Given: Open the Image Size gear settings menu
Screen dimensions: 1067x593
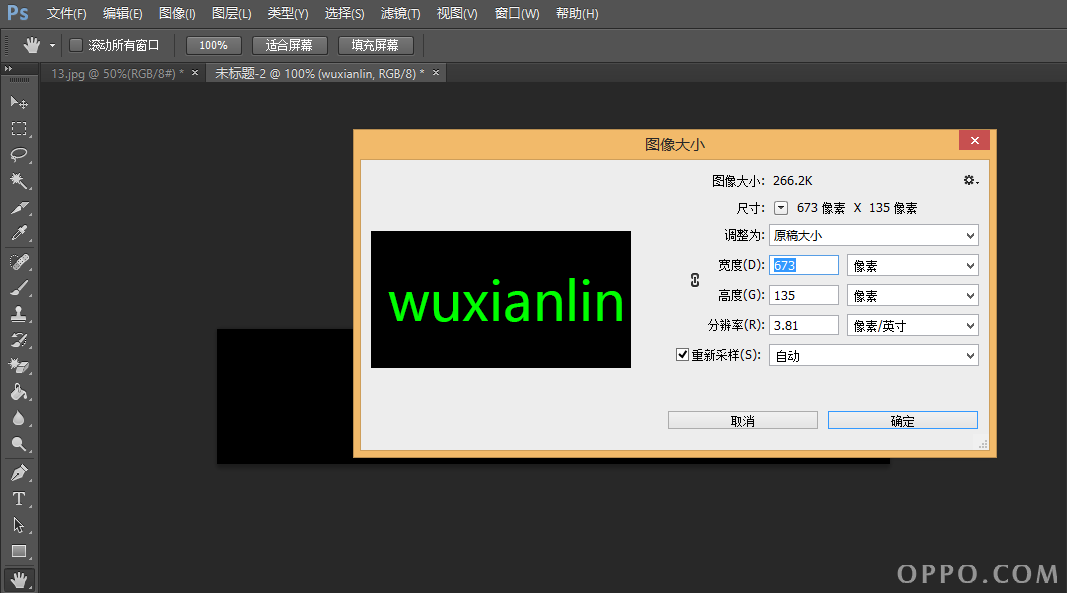Looking at the screenshot, I should (x=970, y=180).
